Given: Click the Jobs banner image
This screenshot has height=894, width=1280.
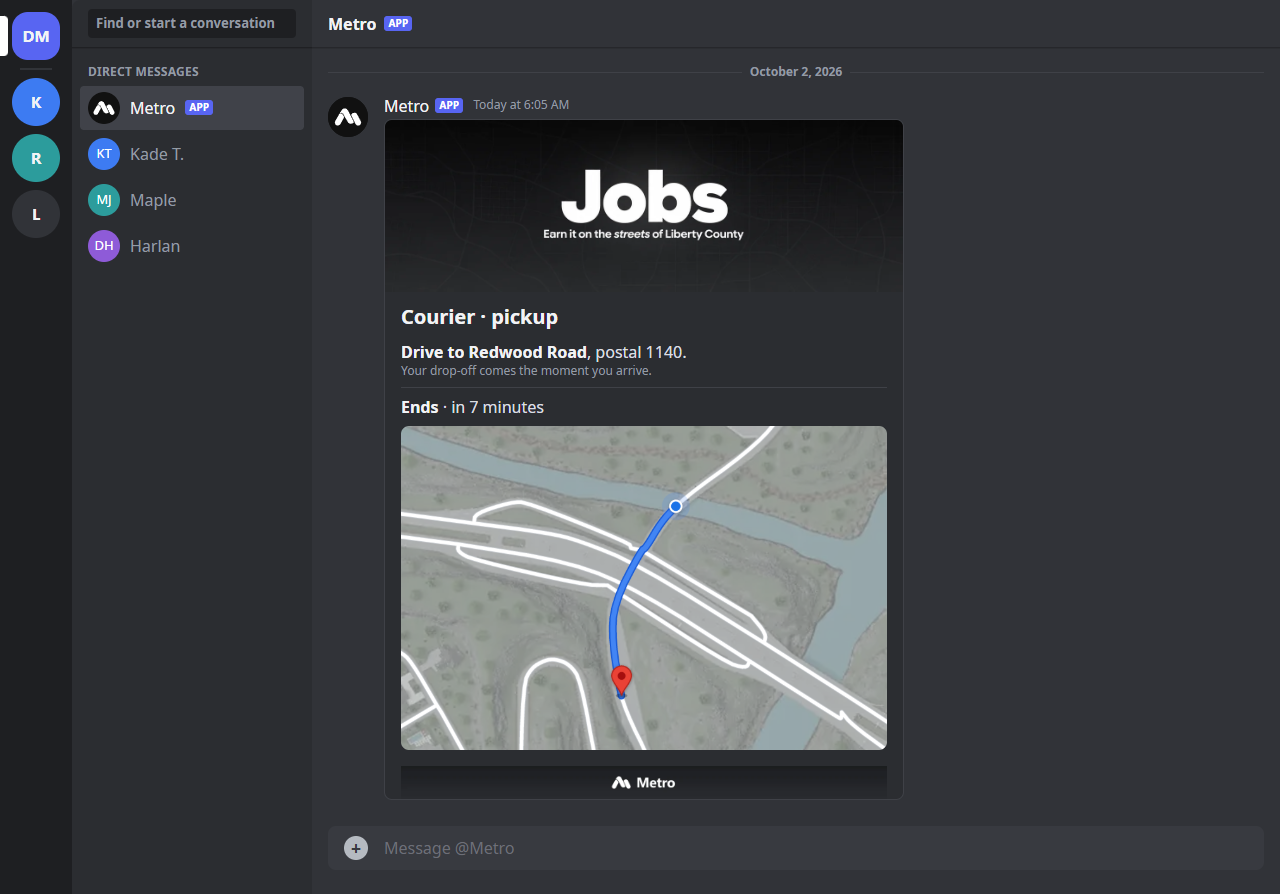Looking at the screenshot, I should point(644,206).
